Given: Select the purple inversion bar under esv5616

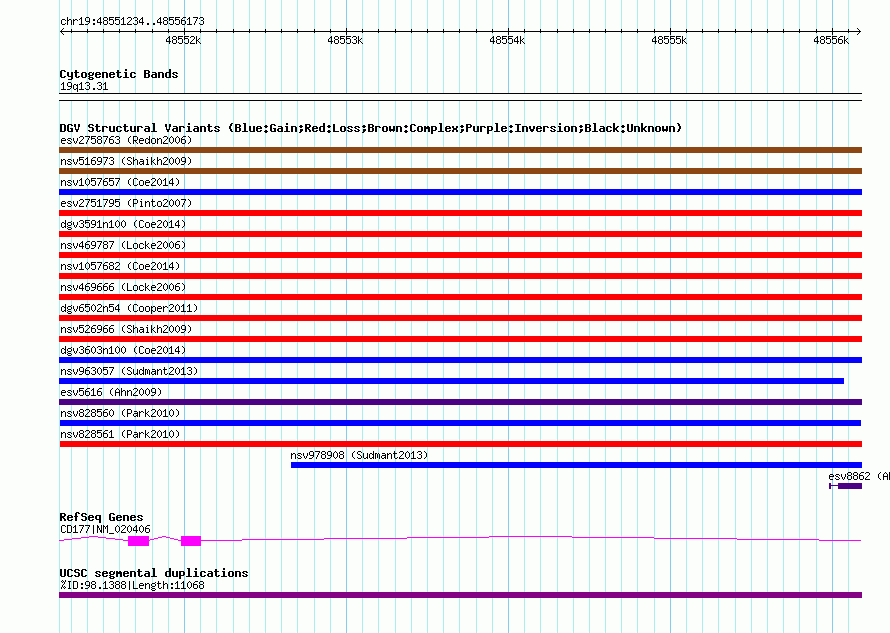Looking at the screenshot, I should click(460, 402).
